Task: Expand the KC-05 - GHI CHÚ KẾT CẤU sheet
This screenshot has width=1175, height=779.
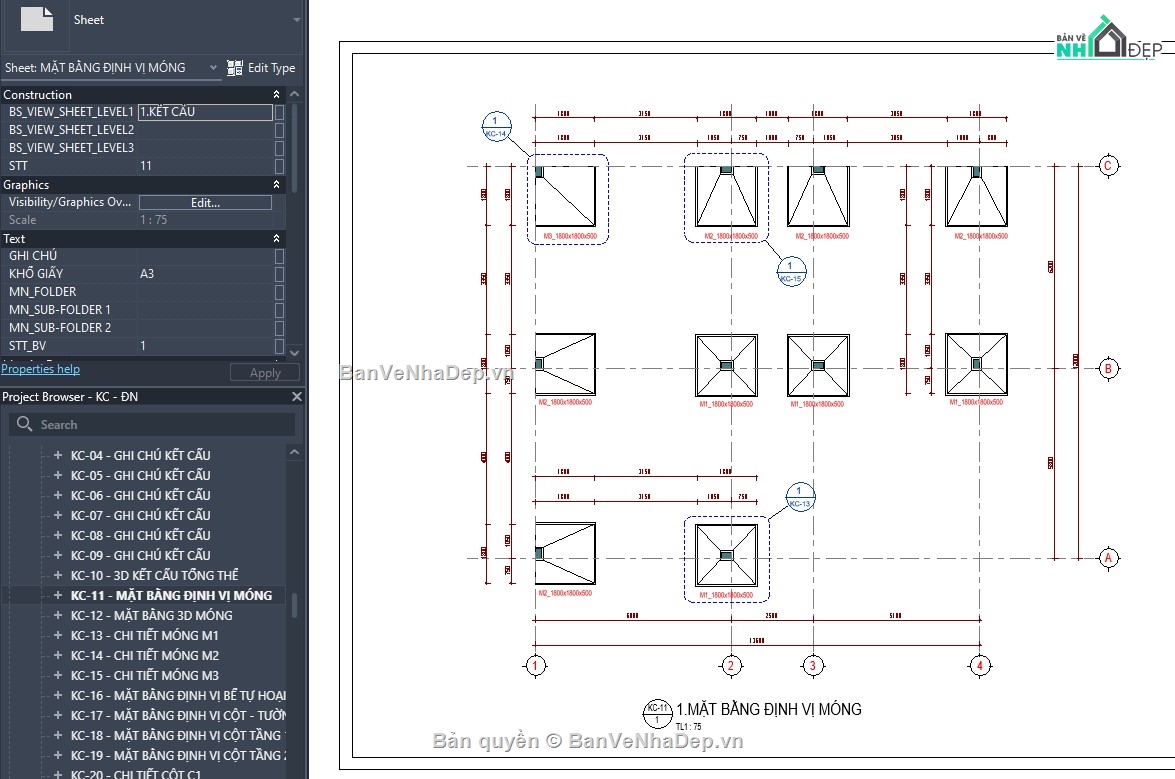Action: [x=58, y=475]
